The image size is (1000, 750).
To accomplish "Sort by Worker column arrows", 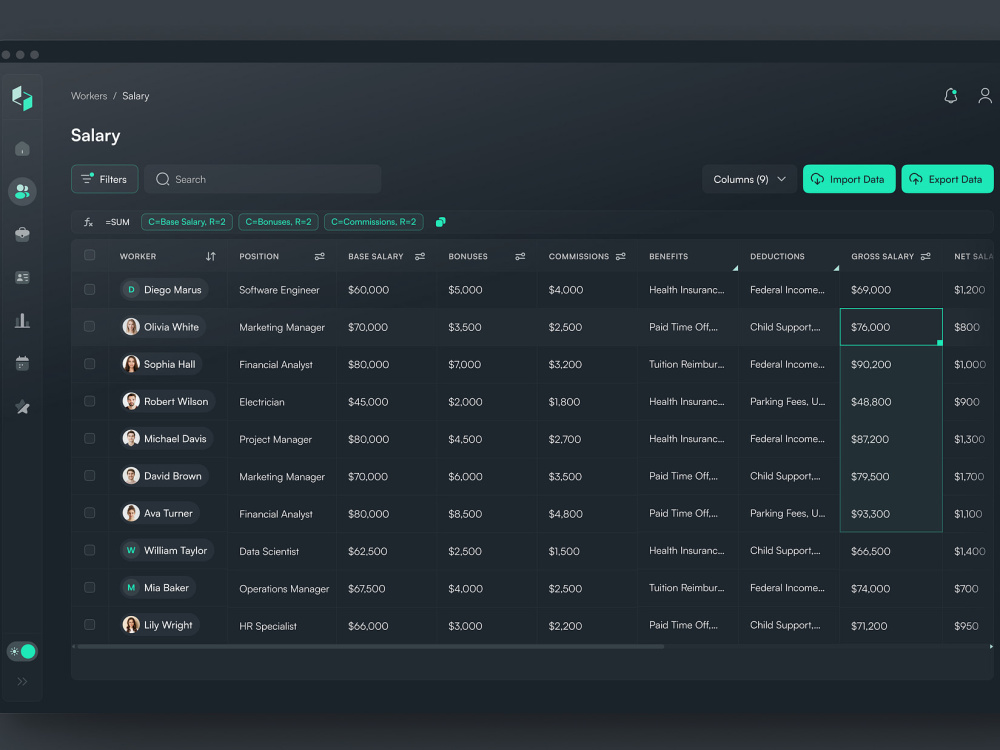I will pos(210,256).
